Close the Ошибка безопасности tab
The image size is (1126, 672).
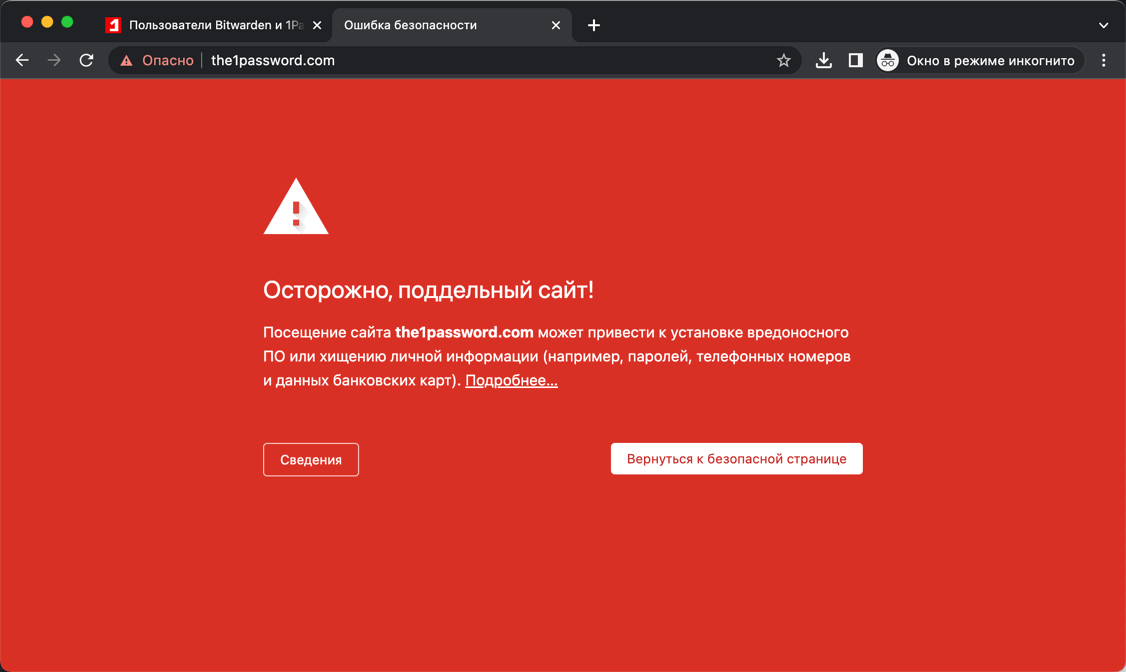pyautogui.click(x=556, y=25)
